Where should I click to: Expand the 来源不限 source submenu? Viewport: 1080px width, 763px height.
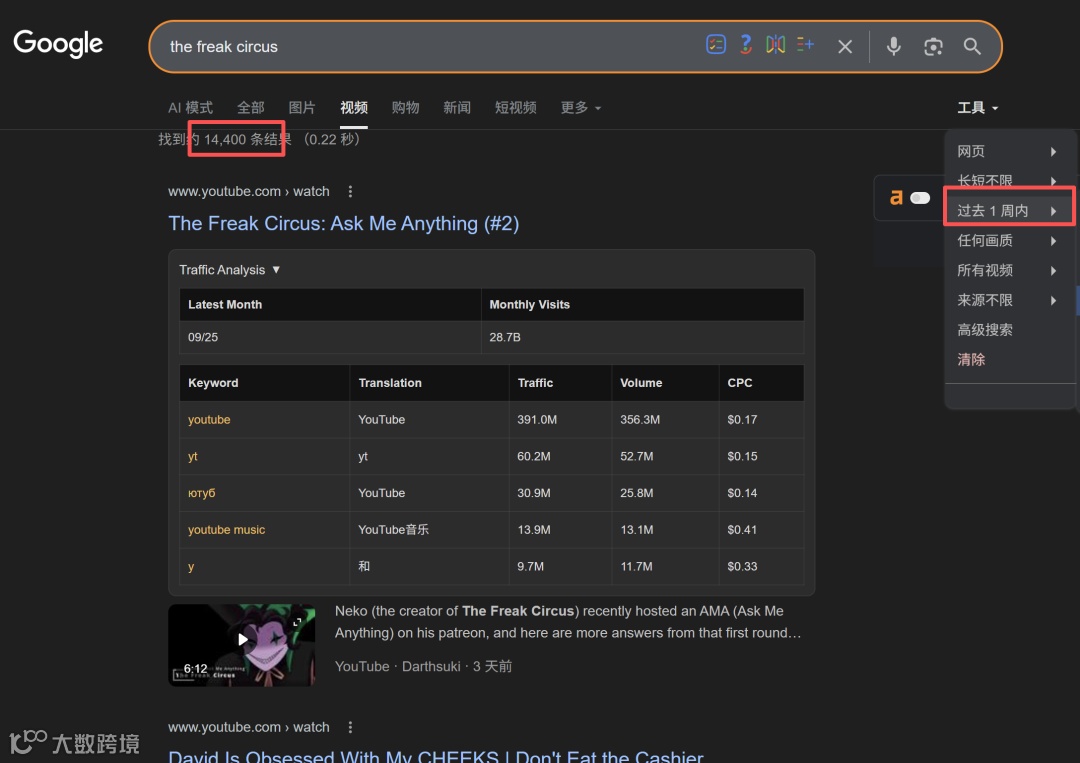tap(1009, 300)
